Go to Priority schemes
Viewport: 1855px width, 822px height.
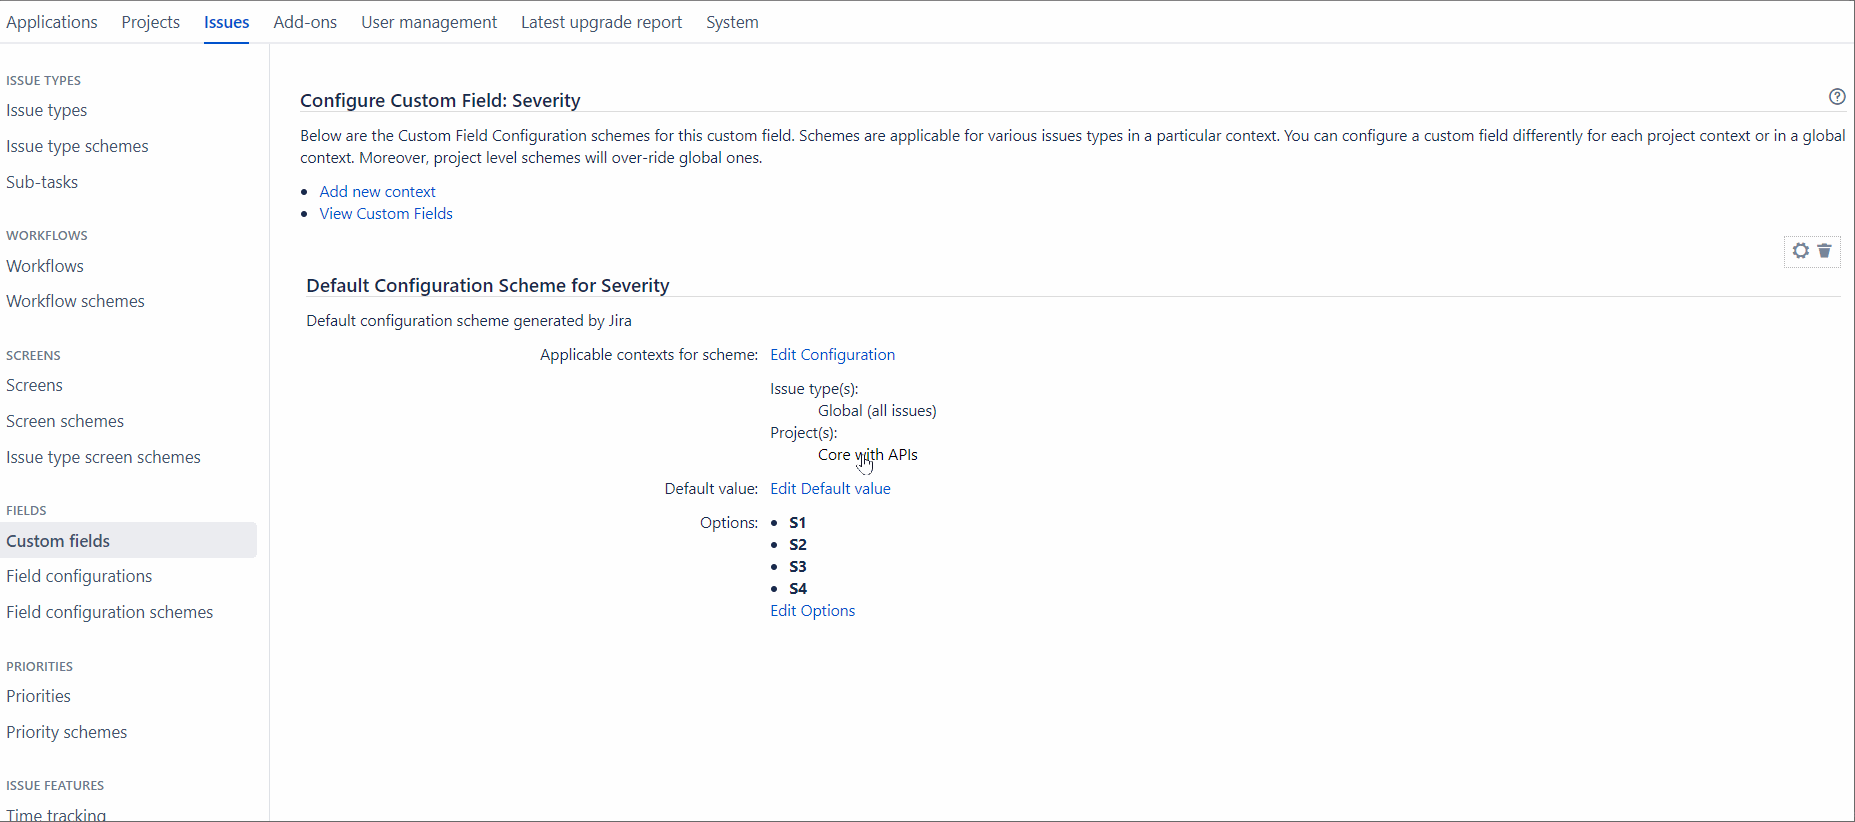tap(66, 731)
